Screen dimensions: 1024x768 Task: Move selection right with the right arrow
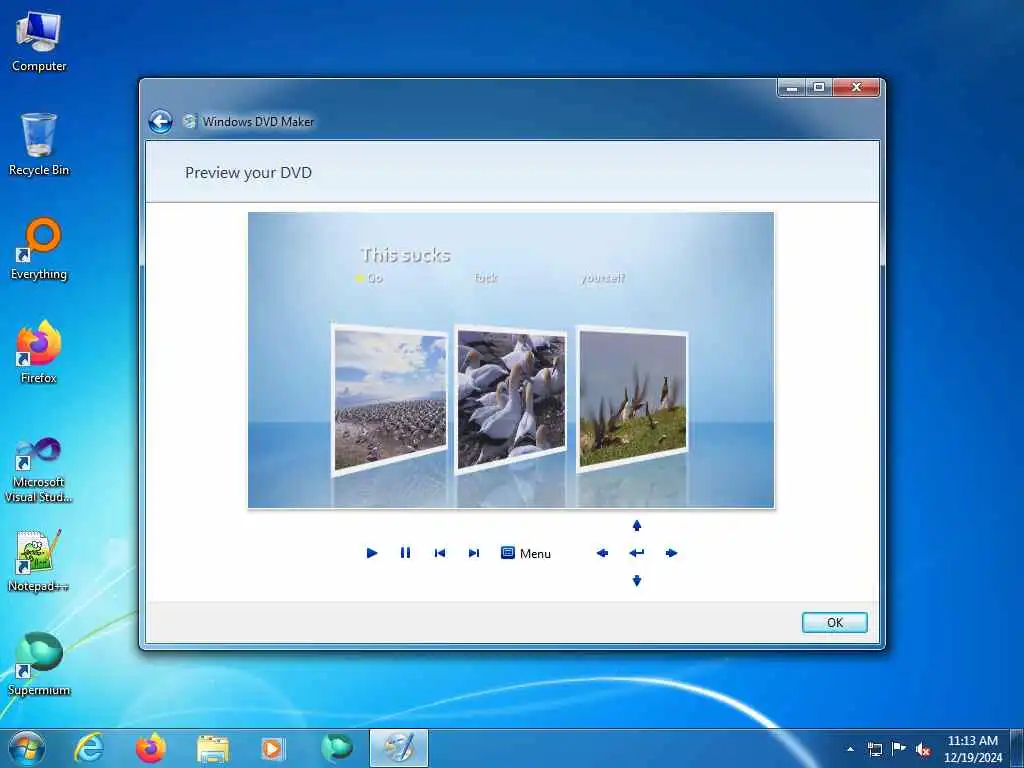[671, 553]
